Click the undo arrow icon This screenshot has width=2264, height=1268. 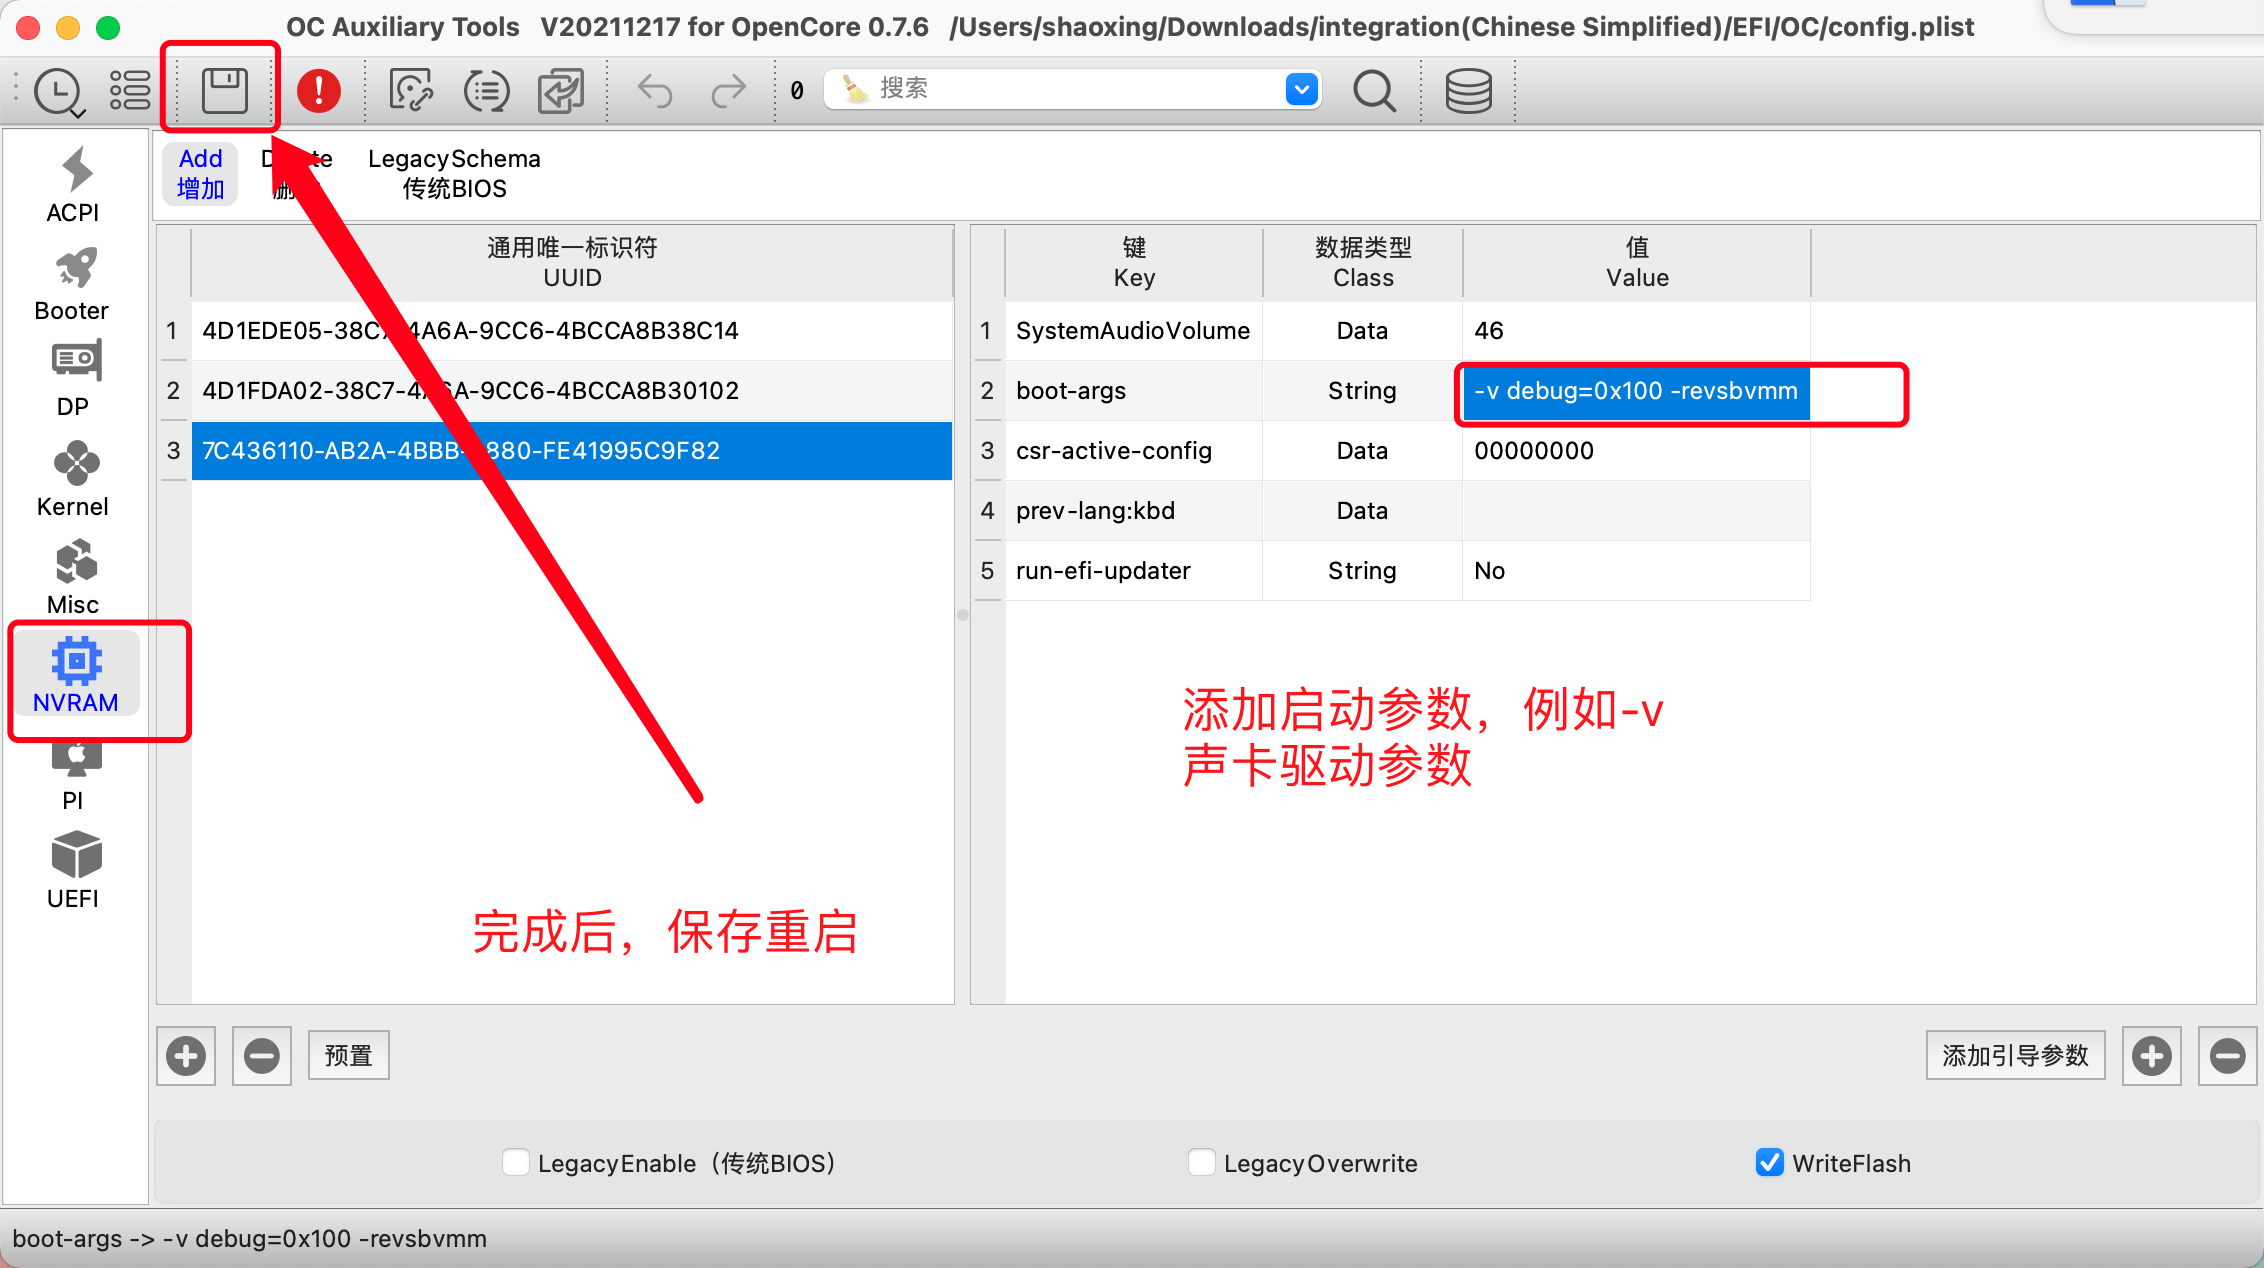pyautogui.click(x=655, y=90)
